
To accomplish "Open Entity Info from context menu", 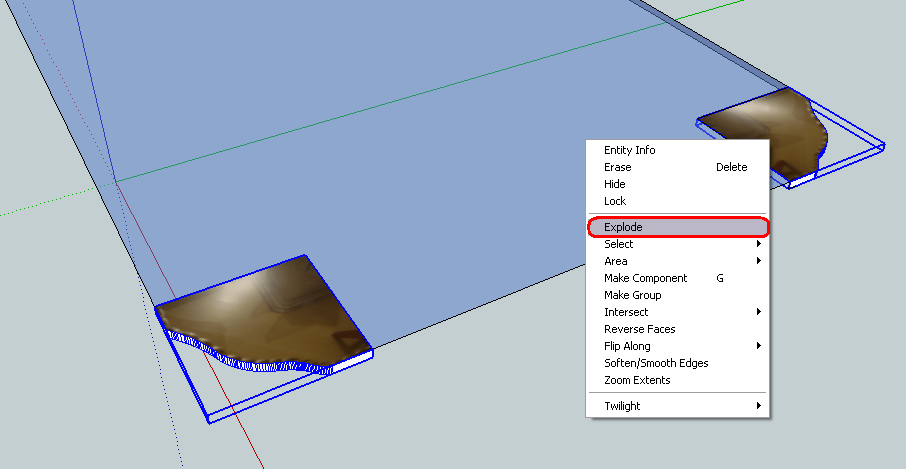I will coord(677,150).
